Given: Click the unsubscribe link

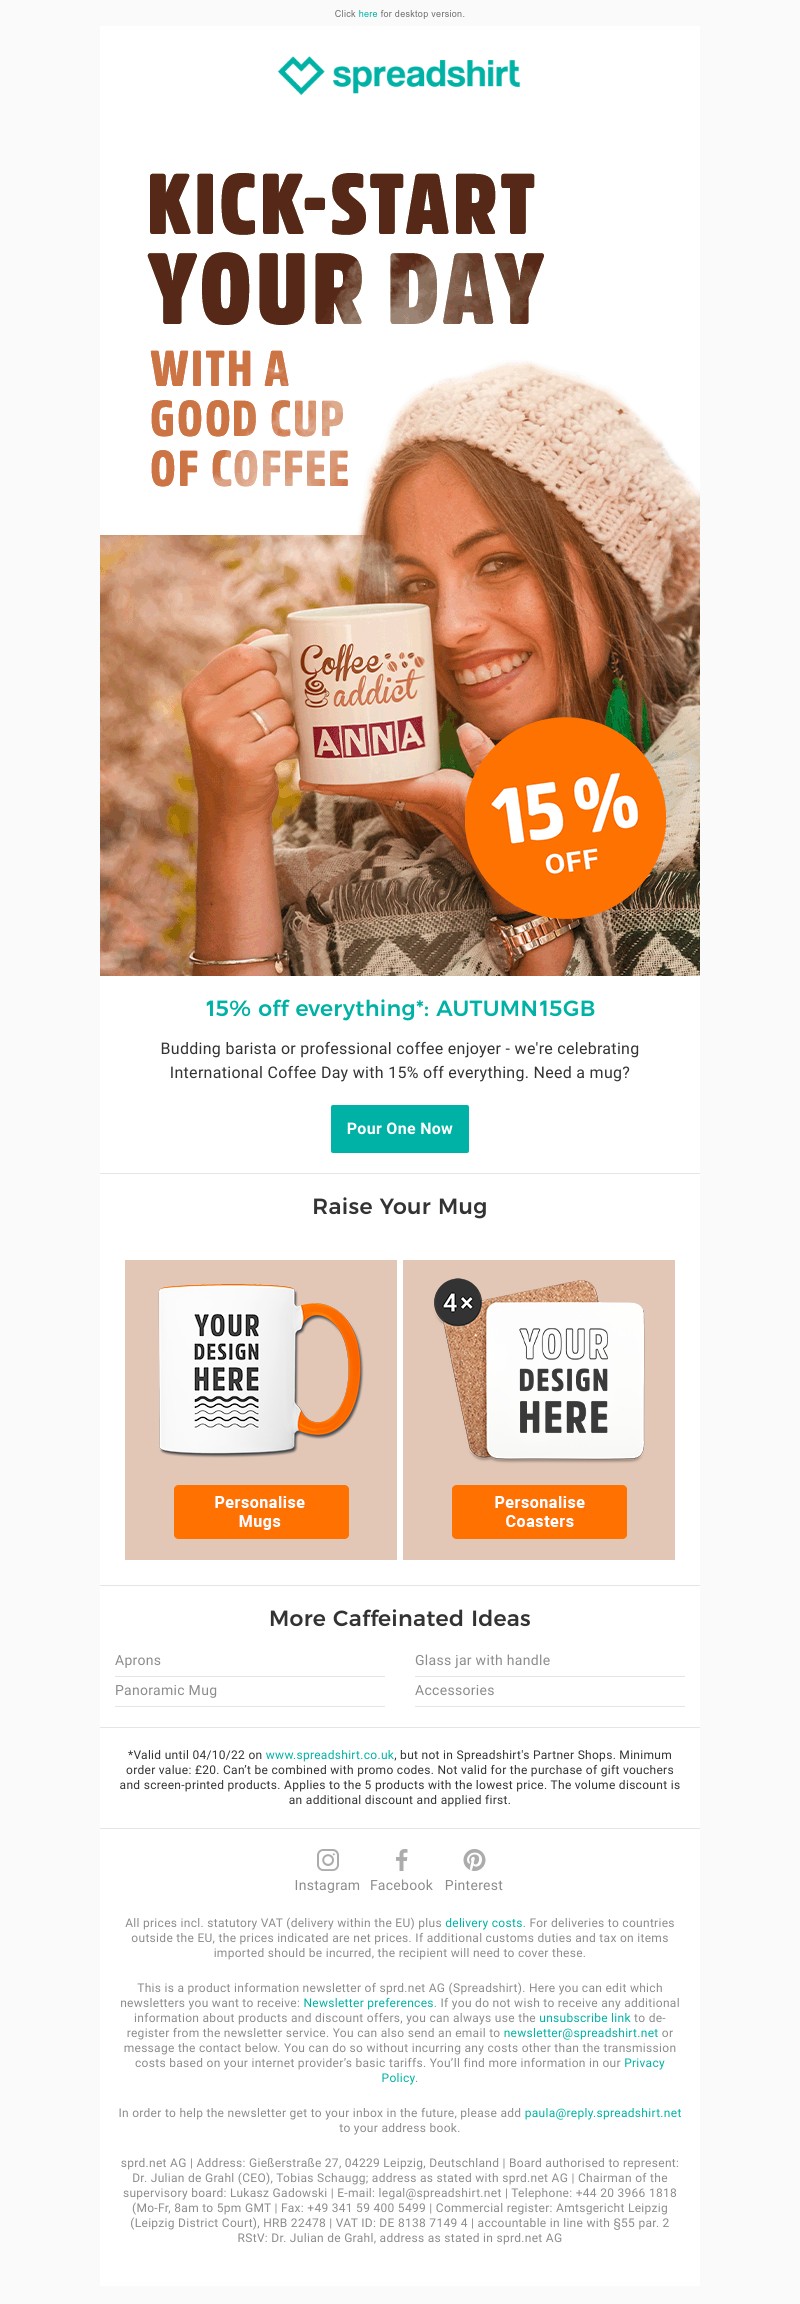Looking at the screenshot, I should coord(585,2018).
